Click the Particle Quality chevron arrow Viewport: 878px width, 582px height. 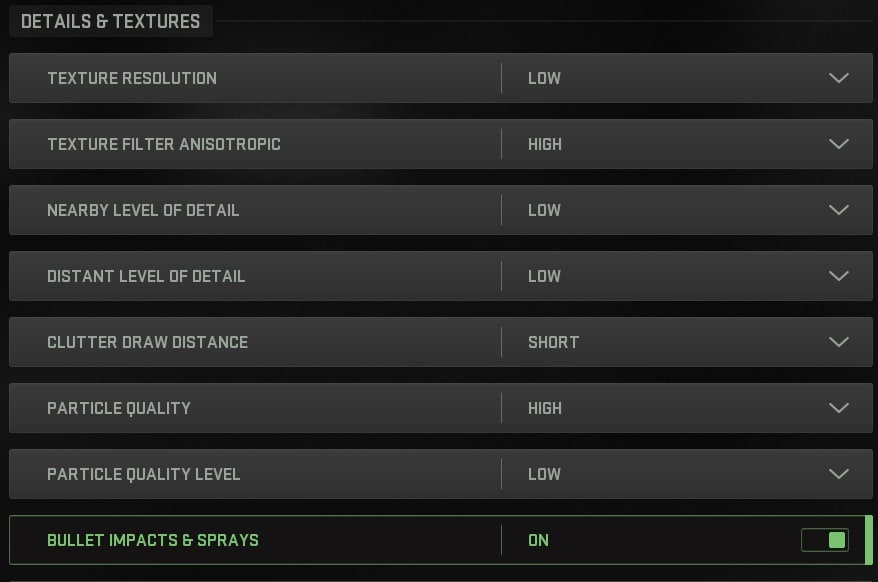pyautogui.click(x=838, y=408)
